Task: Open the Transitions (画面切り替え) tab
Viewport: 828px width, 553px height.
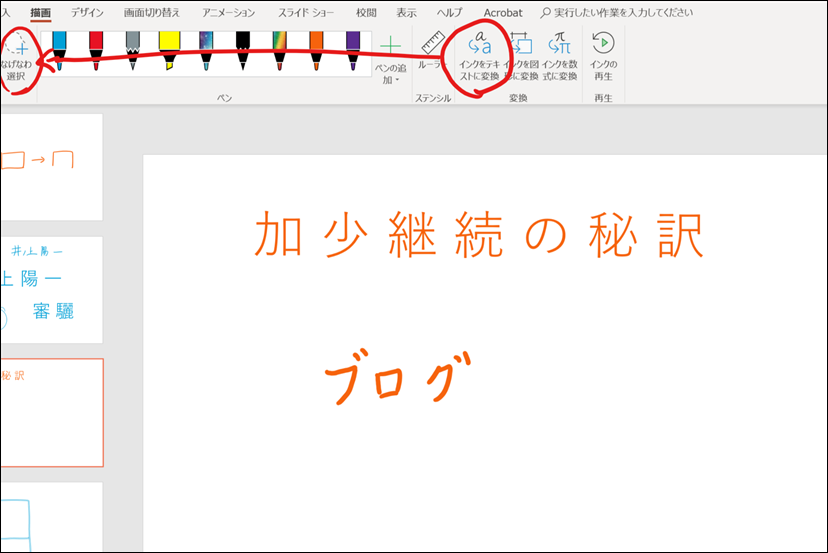Action: point(152,13)
